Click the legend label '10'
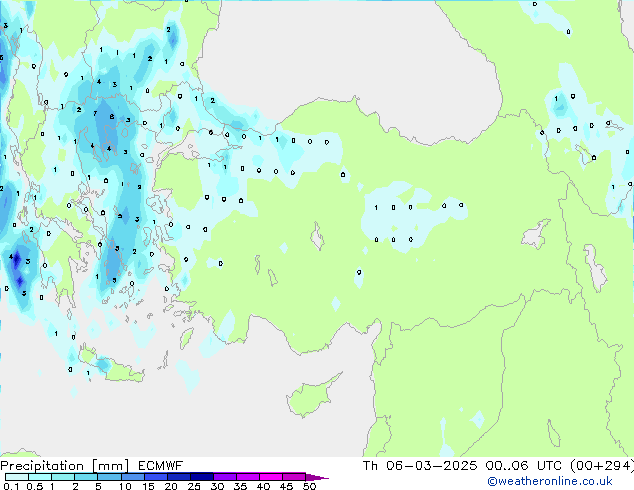Image resolution: width=634 pixels, height=490 pixels. coord(125,486)
